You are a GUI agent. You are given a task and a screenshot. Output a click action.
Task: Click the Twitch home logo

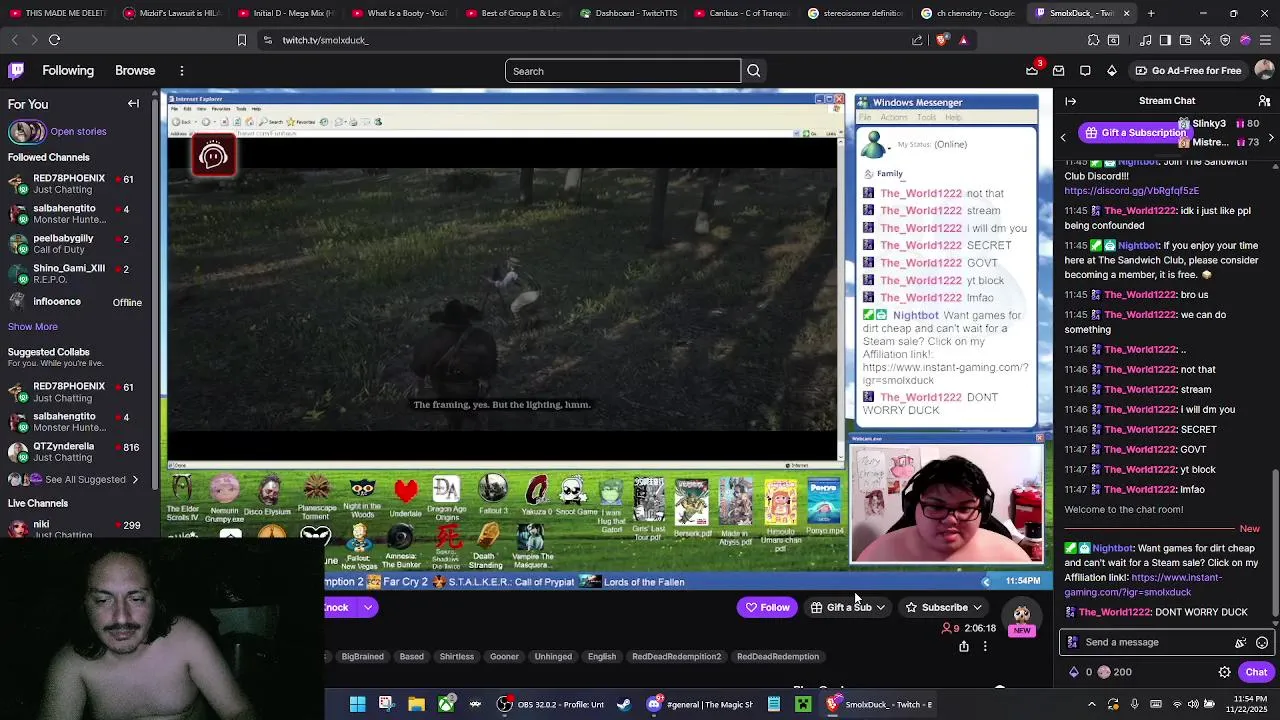16,71
